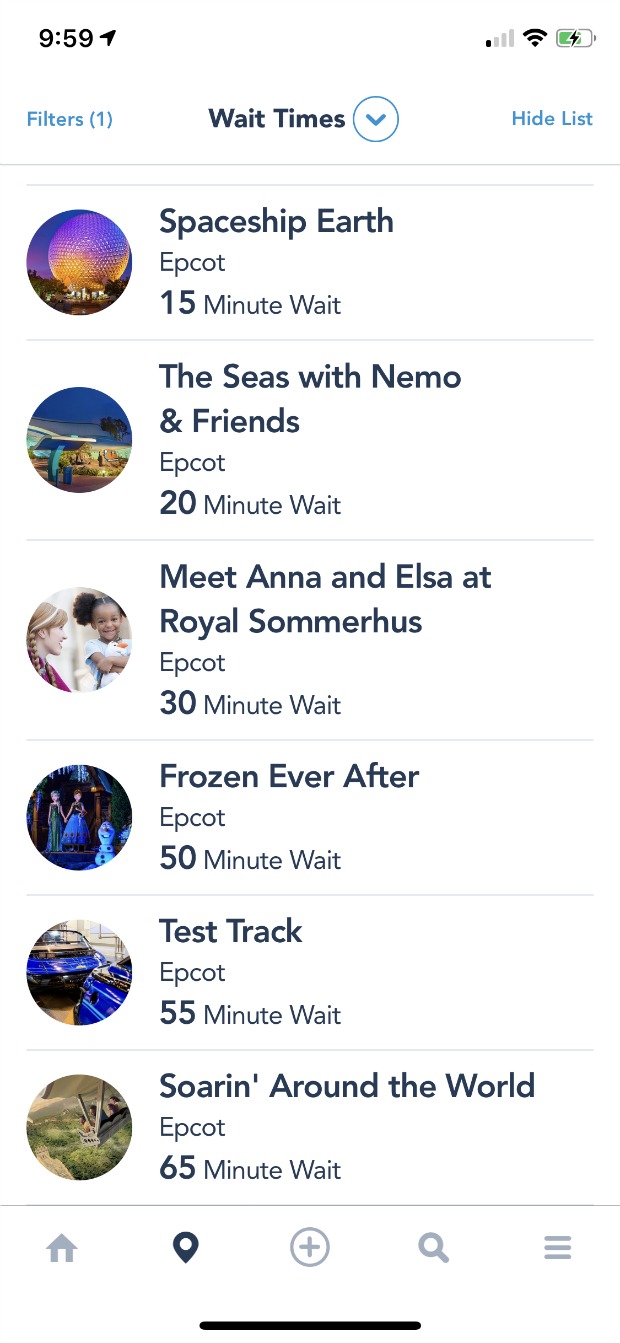
Task: Open the Spaceship Earth thumbnail
Action: click(79, 262)
